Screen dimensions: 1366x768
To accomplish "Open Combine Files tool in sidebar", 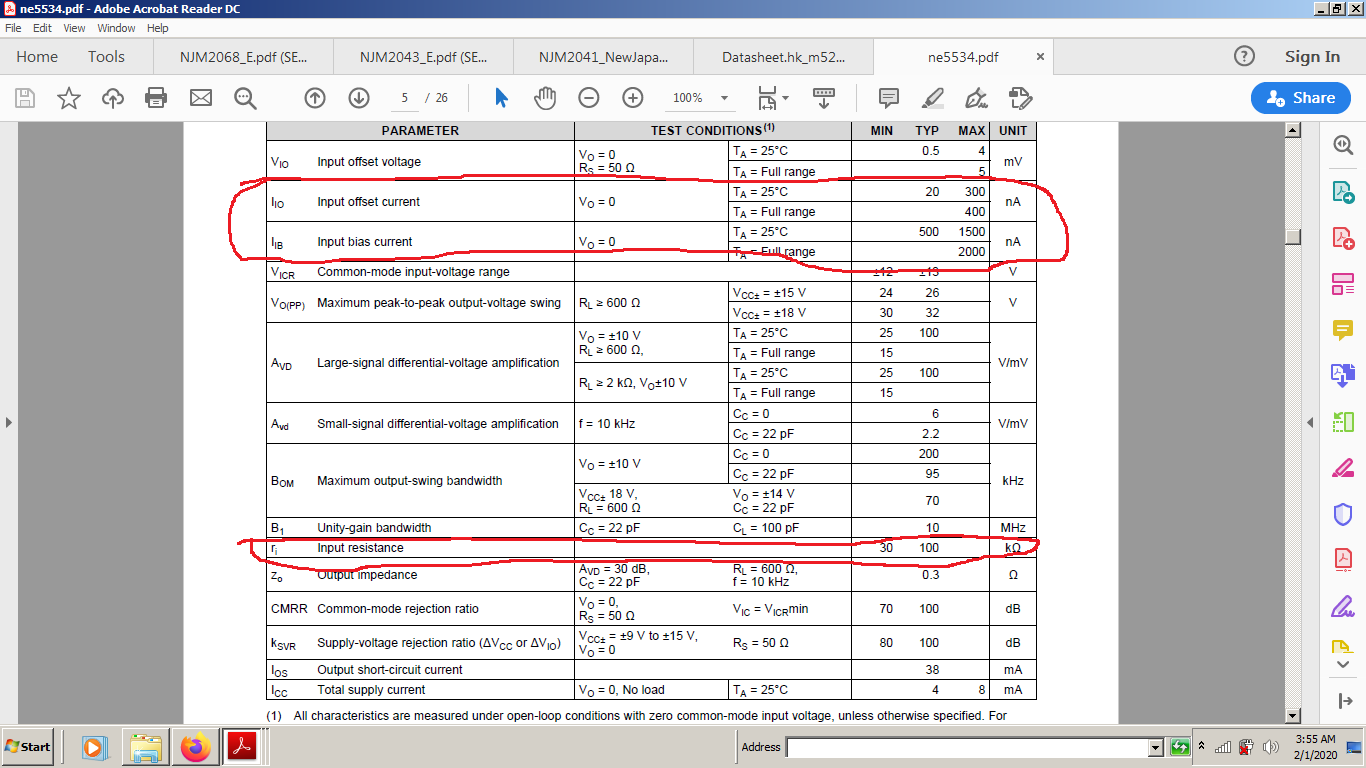I will pos(1343,375).
